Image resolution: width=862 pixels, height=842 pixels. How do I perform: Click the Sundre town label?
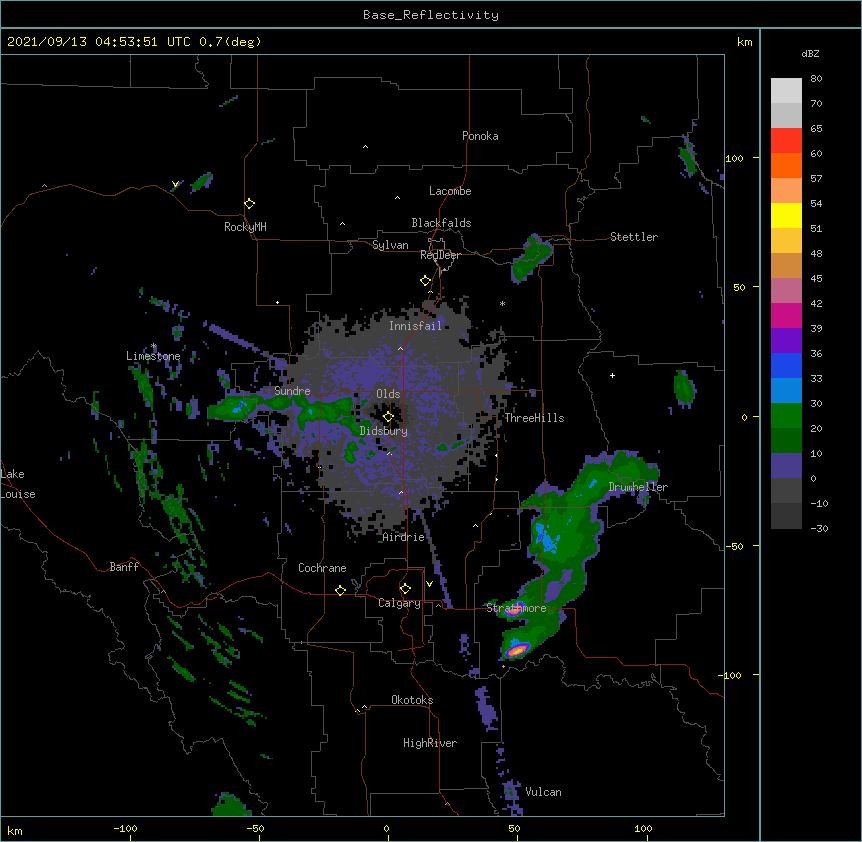pyautogui.click(x=292, y=391)
